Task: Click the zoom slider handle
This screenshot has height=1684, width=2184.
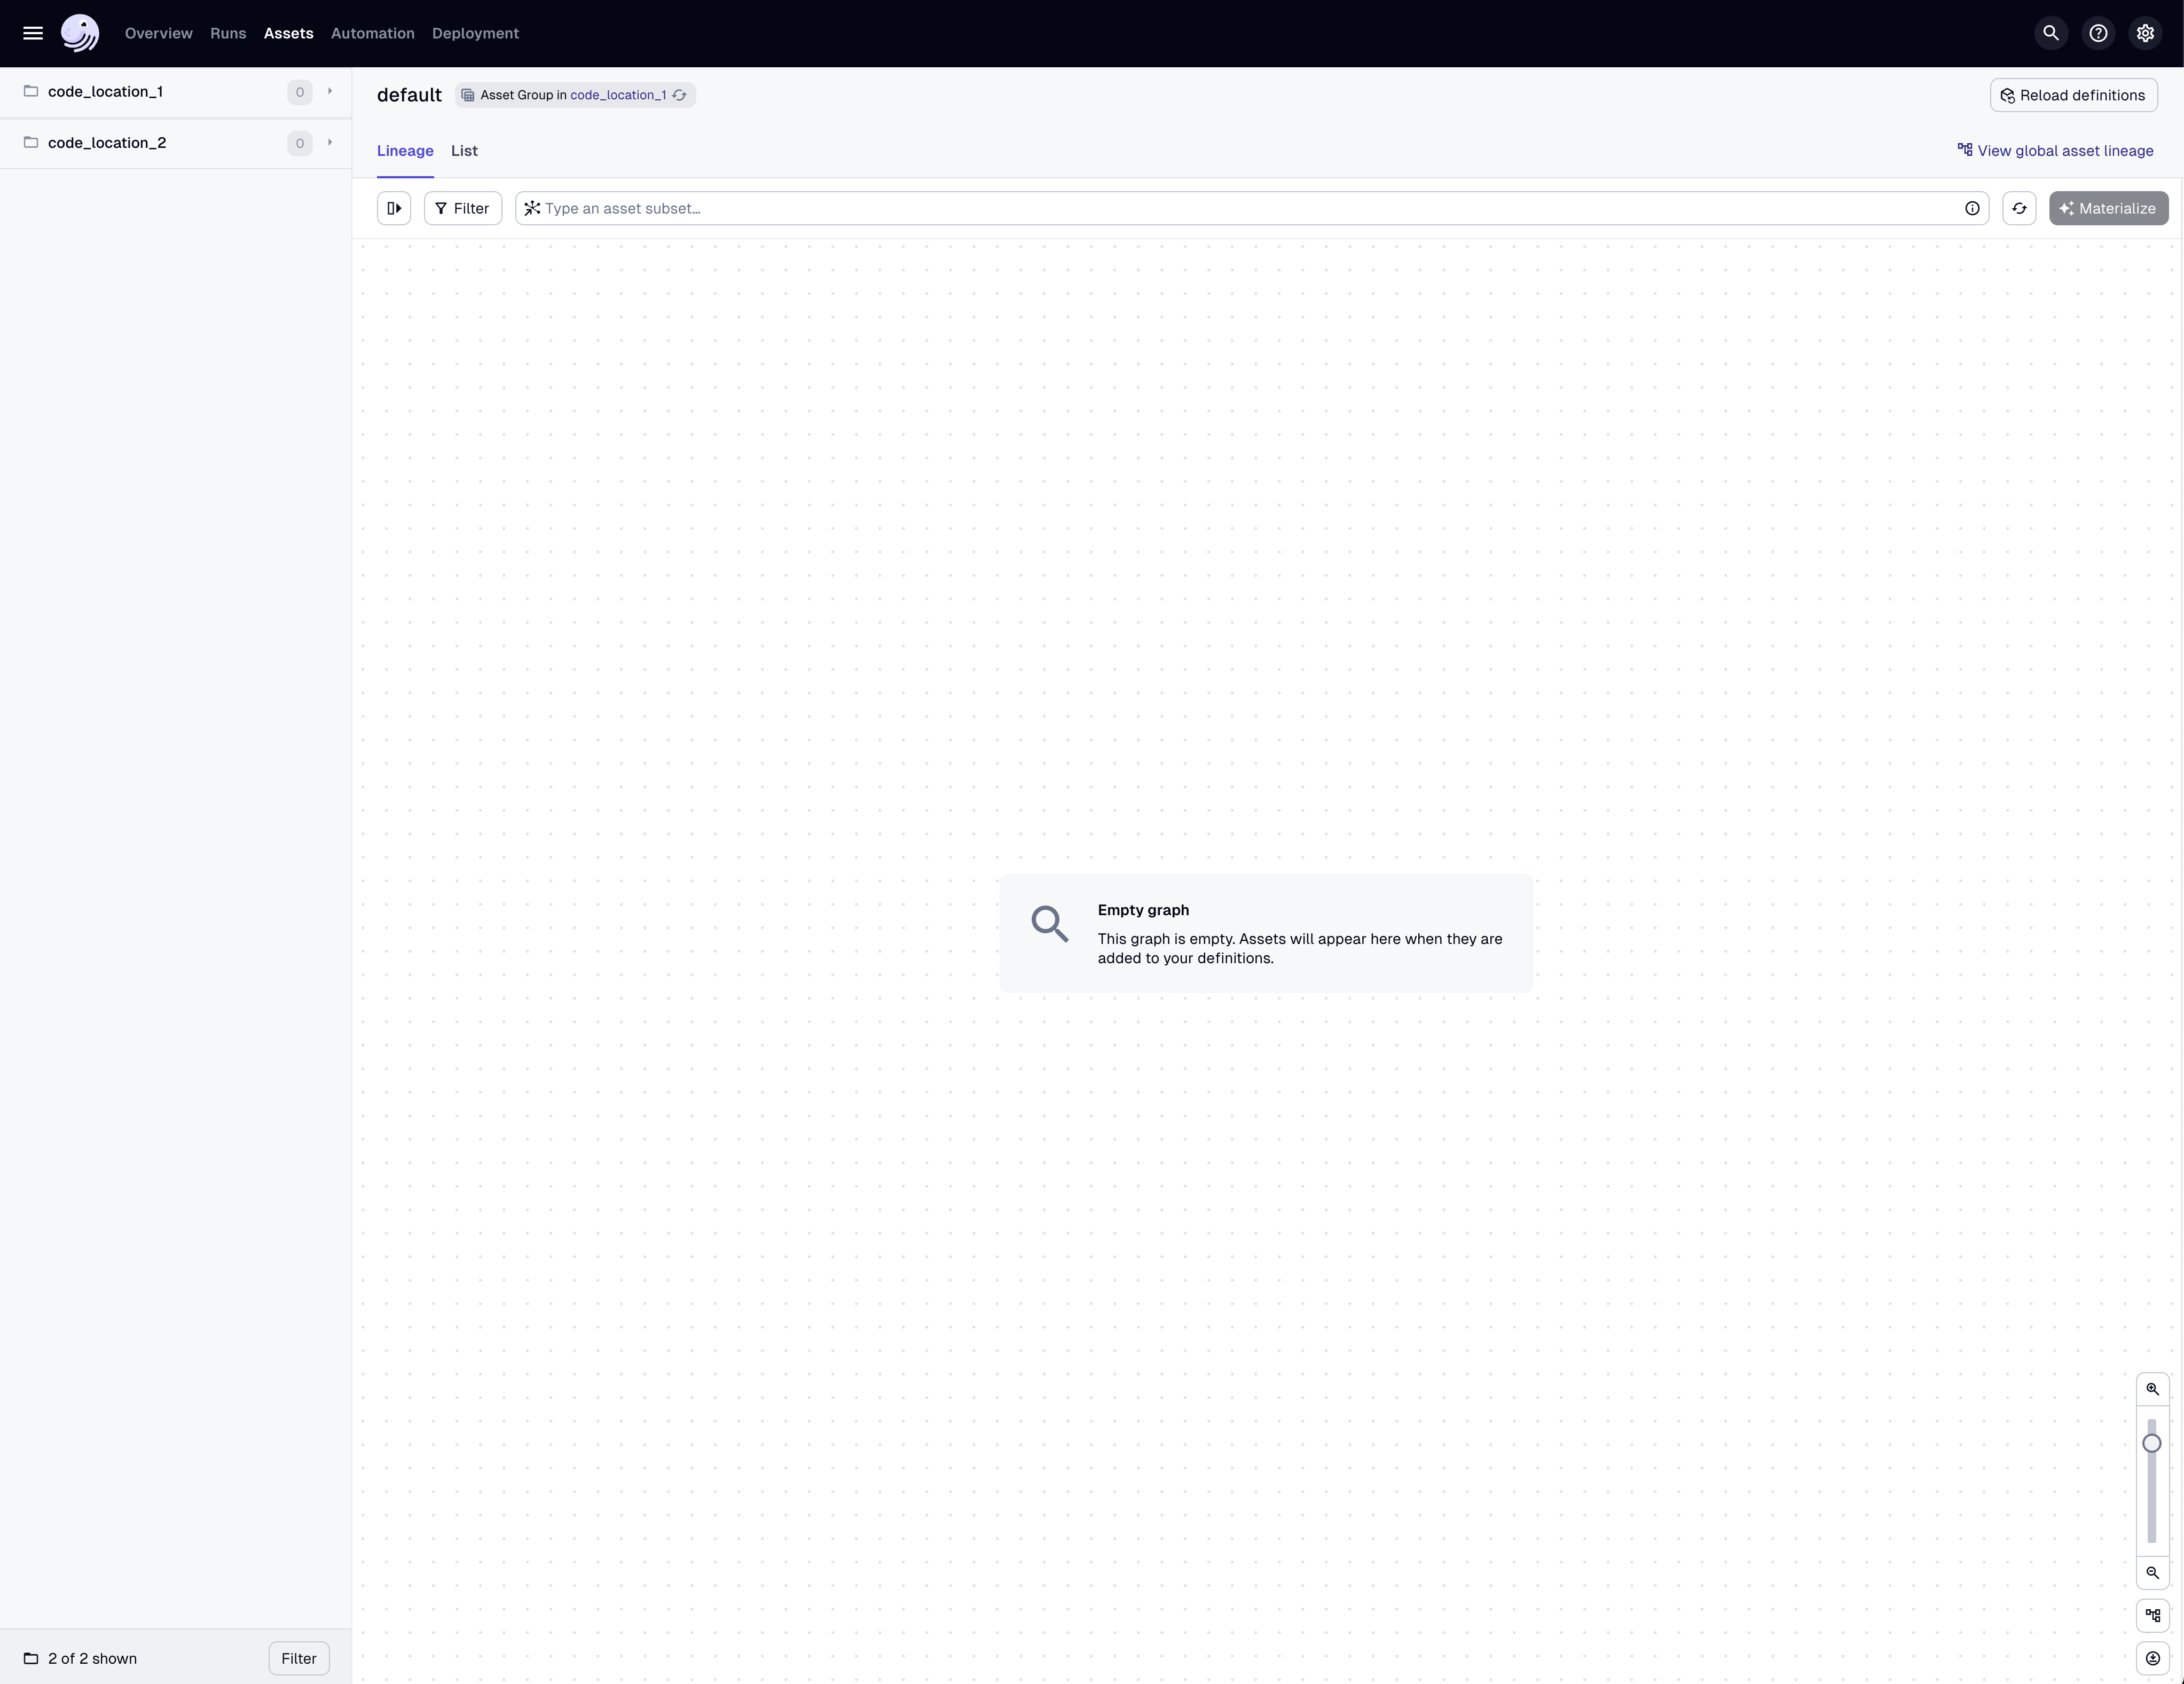Action: coord(2152,1443)
